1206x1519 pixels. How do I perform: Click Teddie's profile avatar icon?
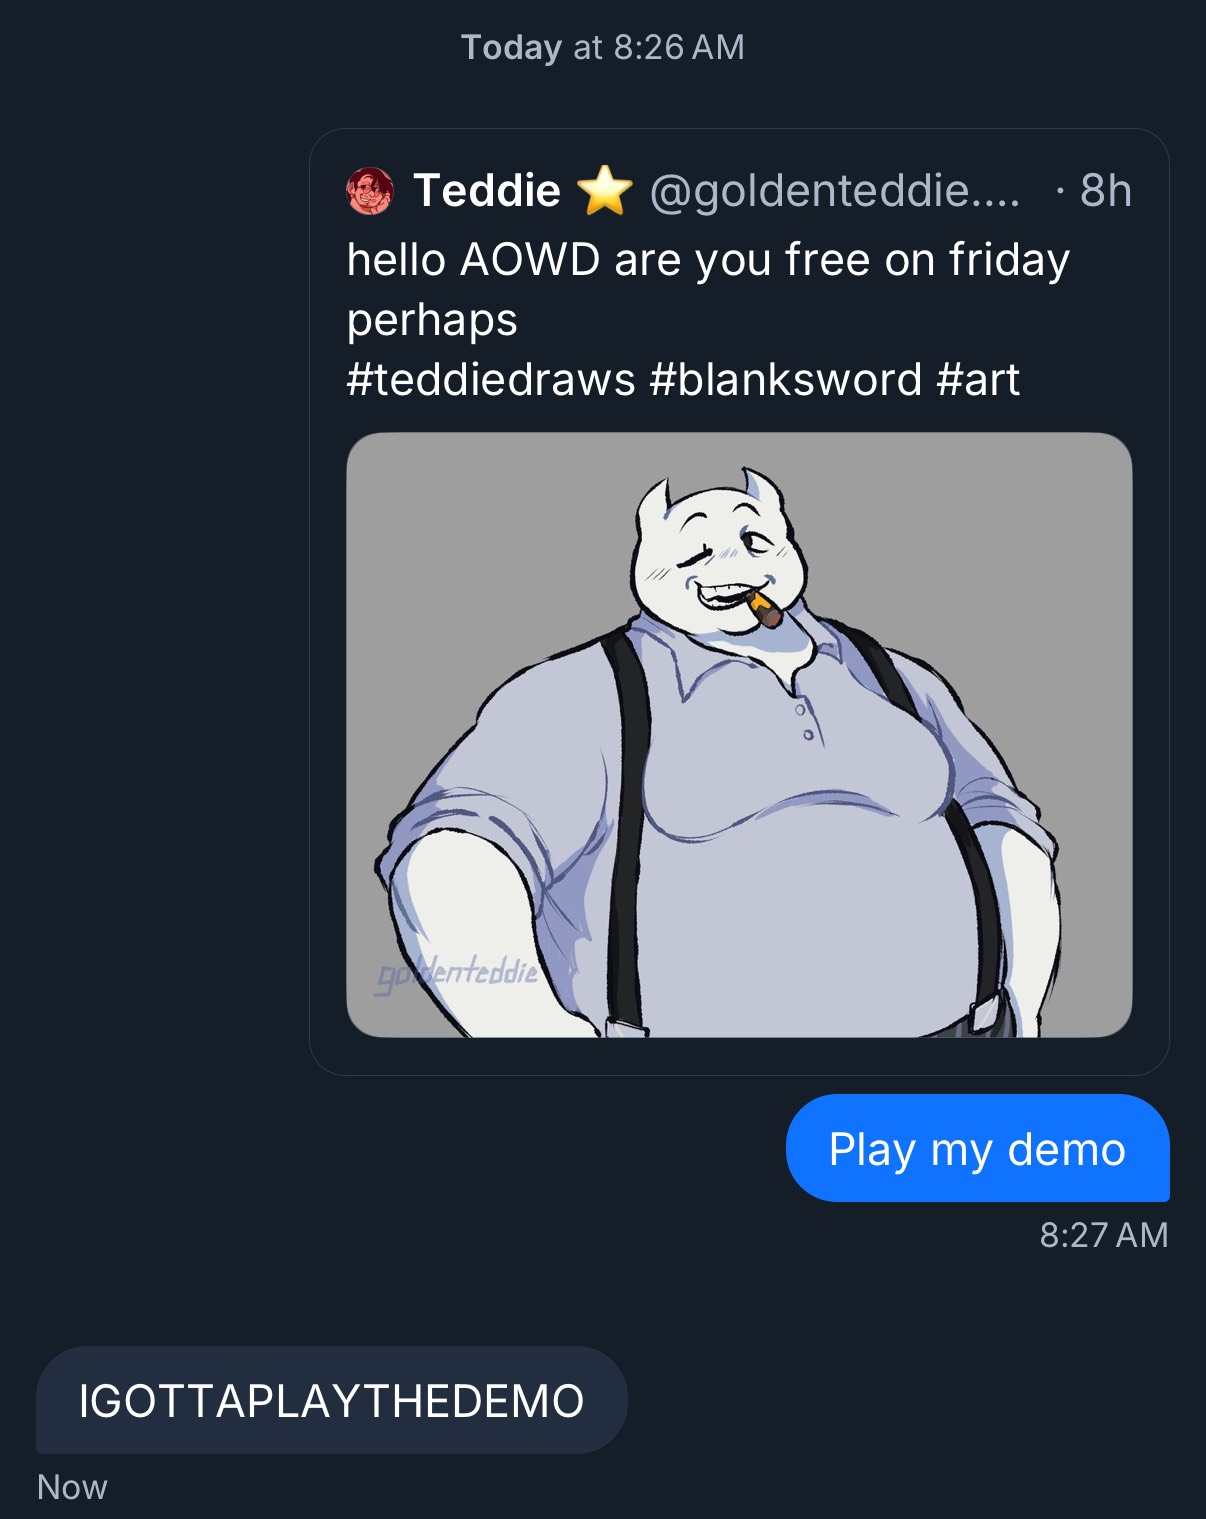coord(369,191)
